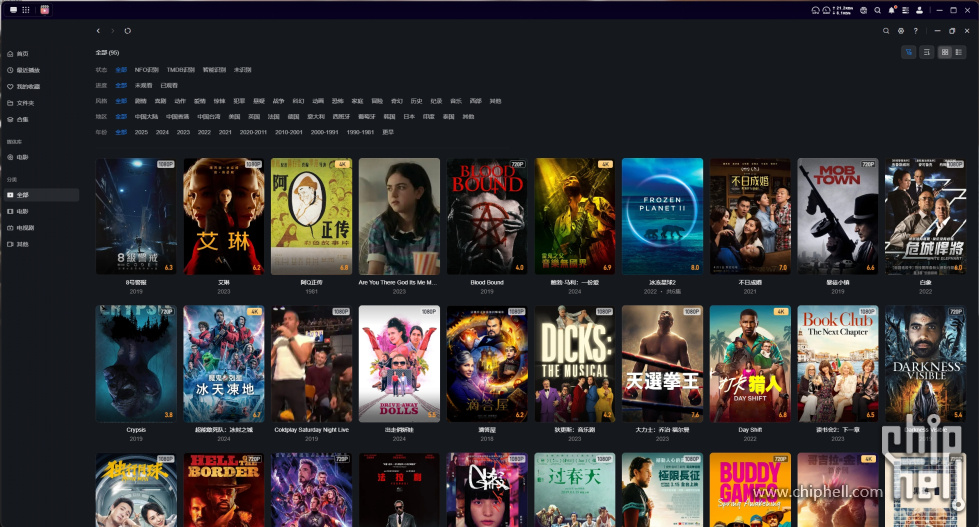Filter region by 中国香港
This screenshot has width=979, height=527.
(x=177, y=117)
